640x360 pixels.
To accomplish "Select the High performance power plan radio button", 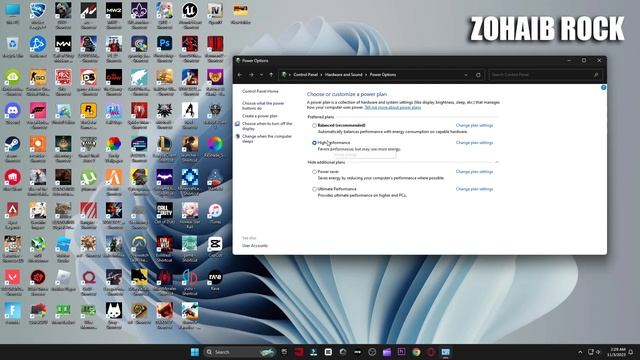I will (x=314, y=143).
